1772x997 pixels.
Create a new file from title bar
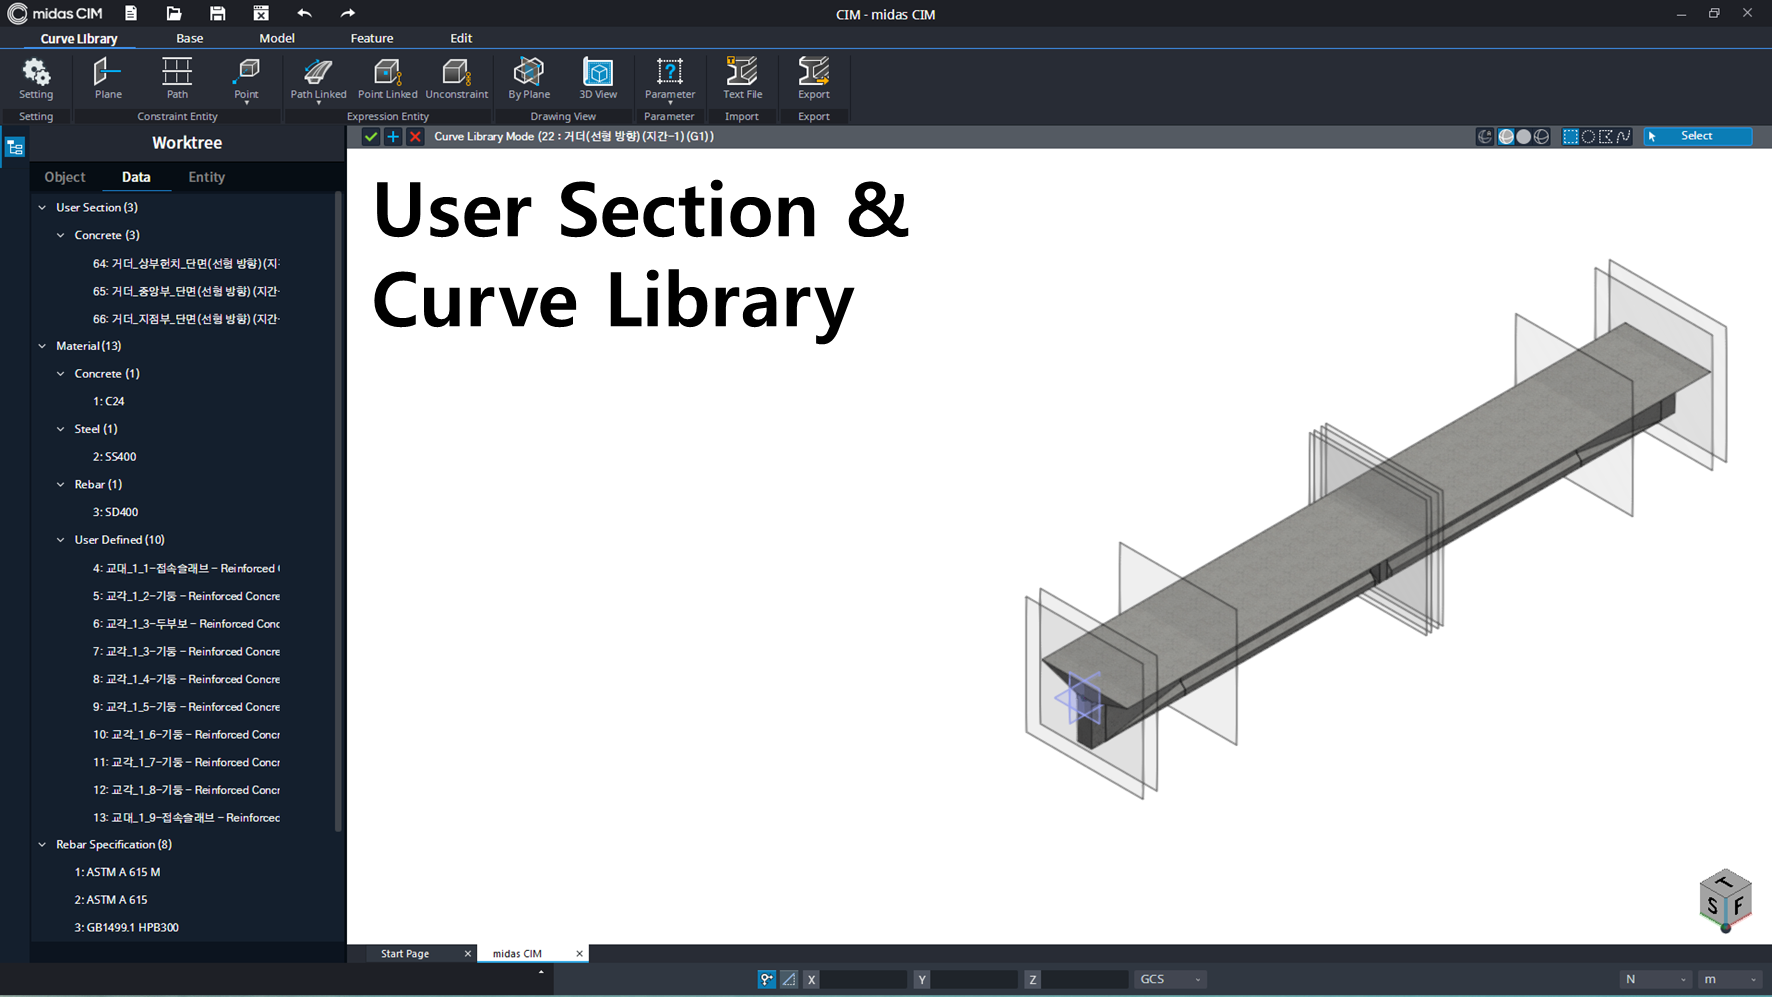(x=131, y=13)
